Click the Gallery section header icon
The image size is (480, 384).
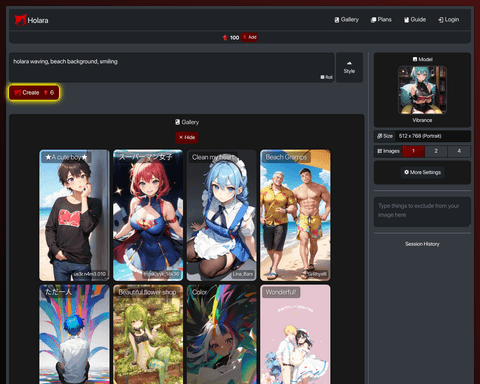coord(177,122)
